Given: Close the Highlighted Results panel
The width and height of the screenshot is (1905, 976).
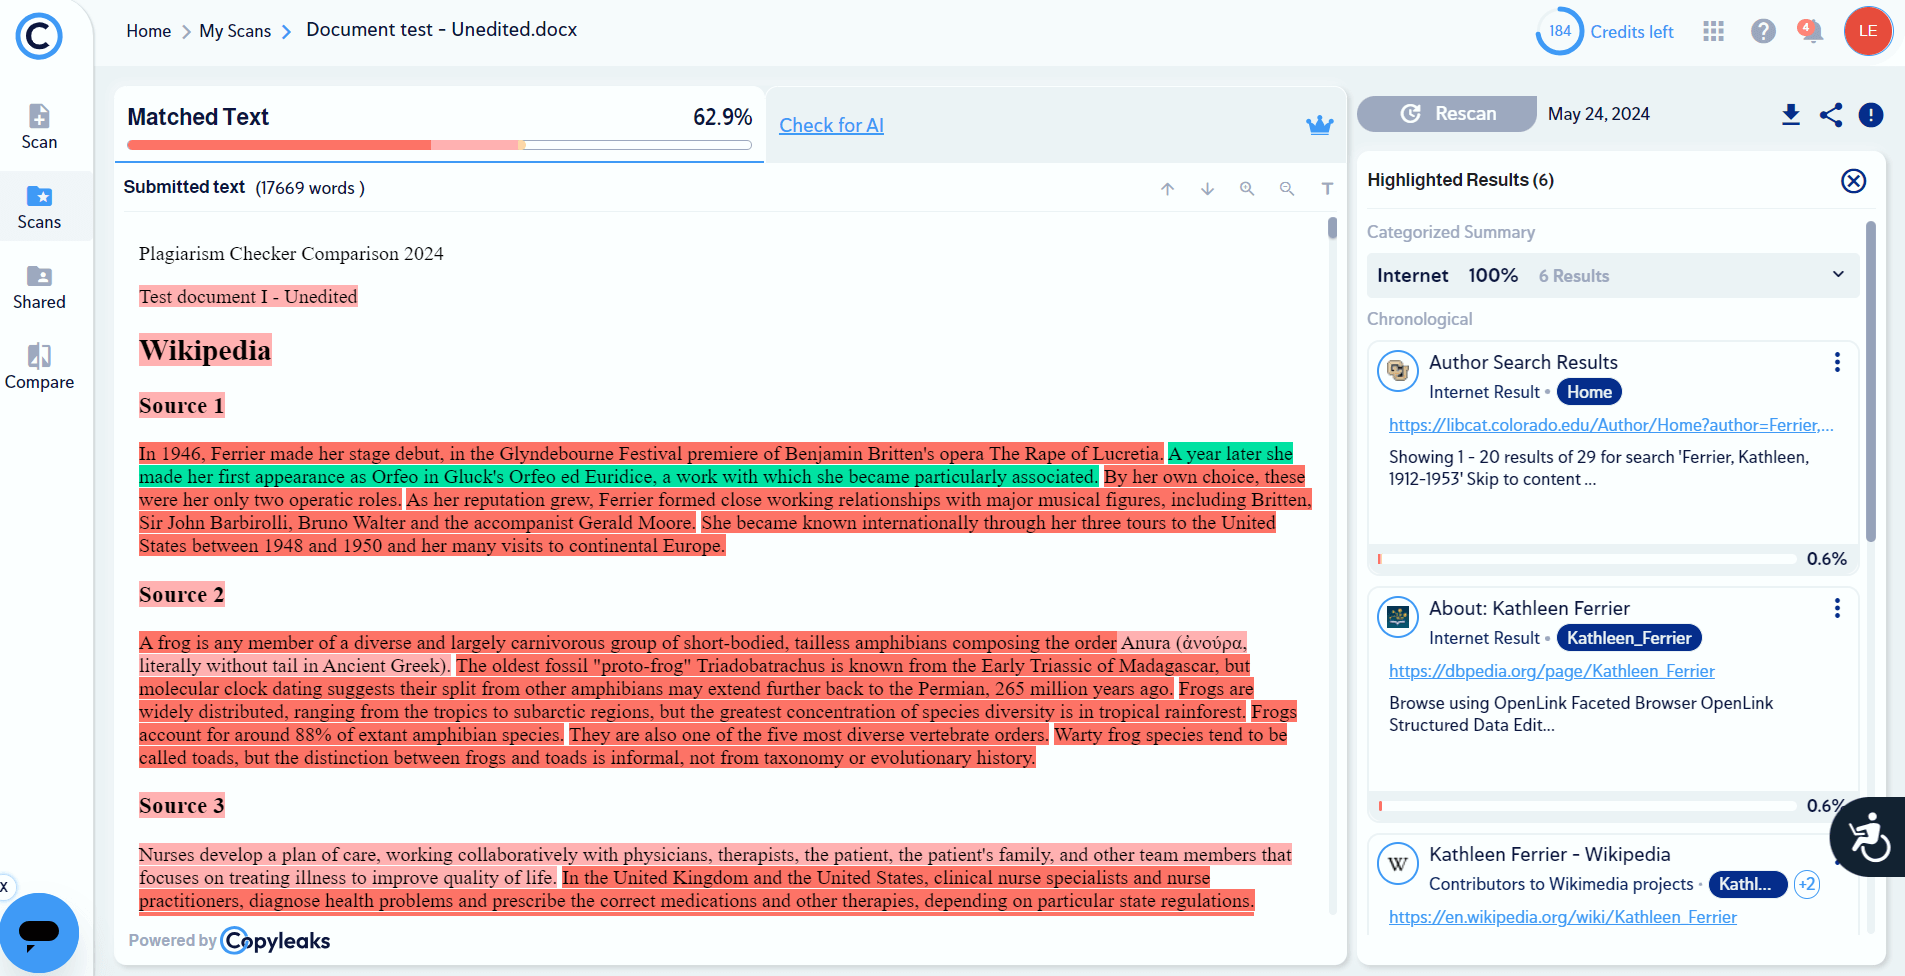Looking at the screenshot, I should pyautogui.click(x=1854, y=181).
